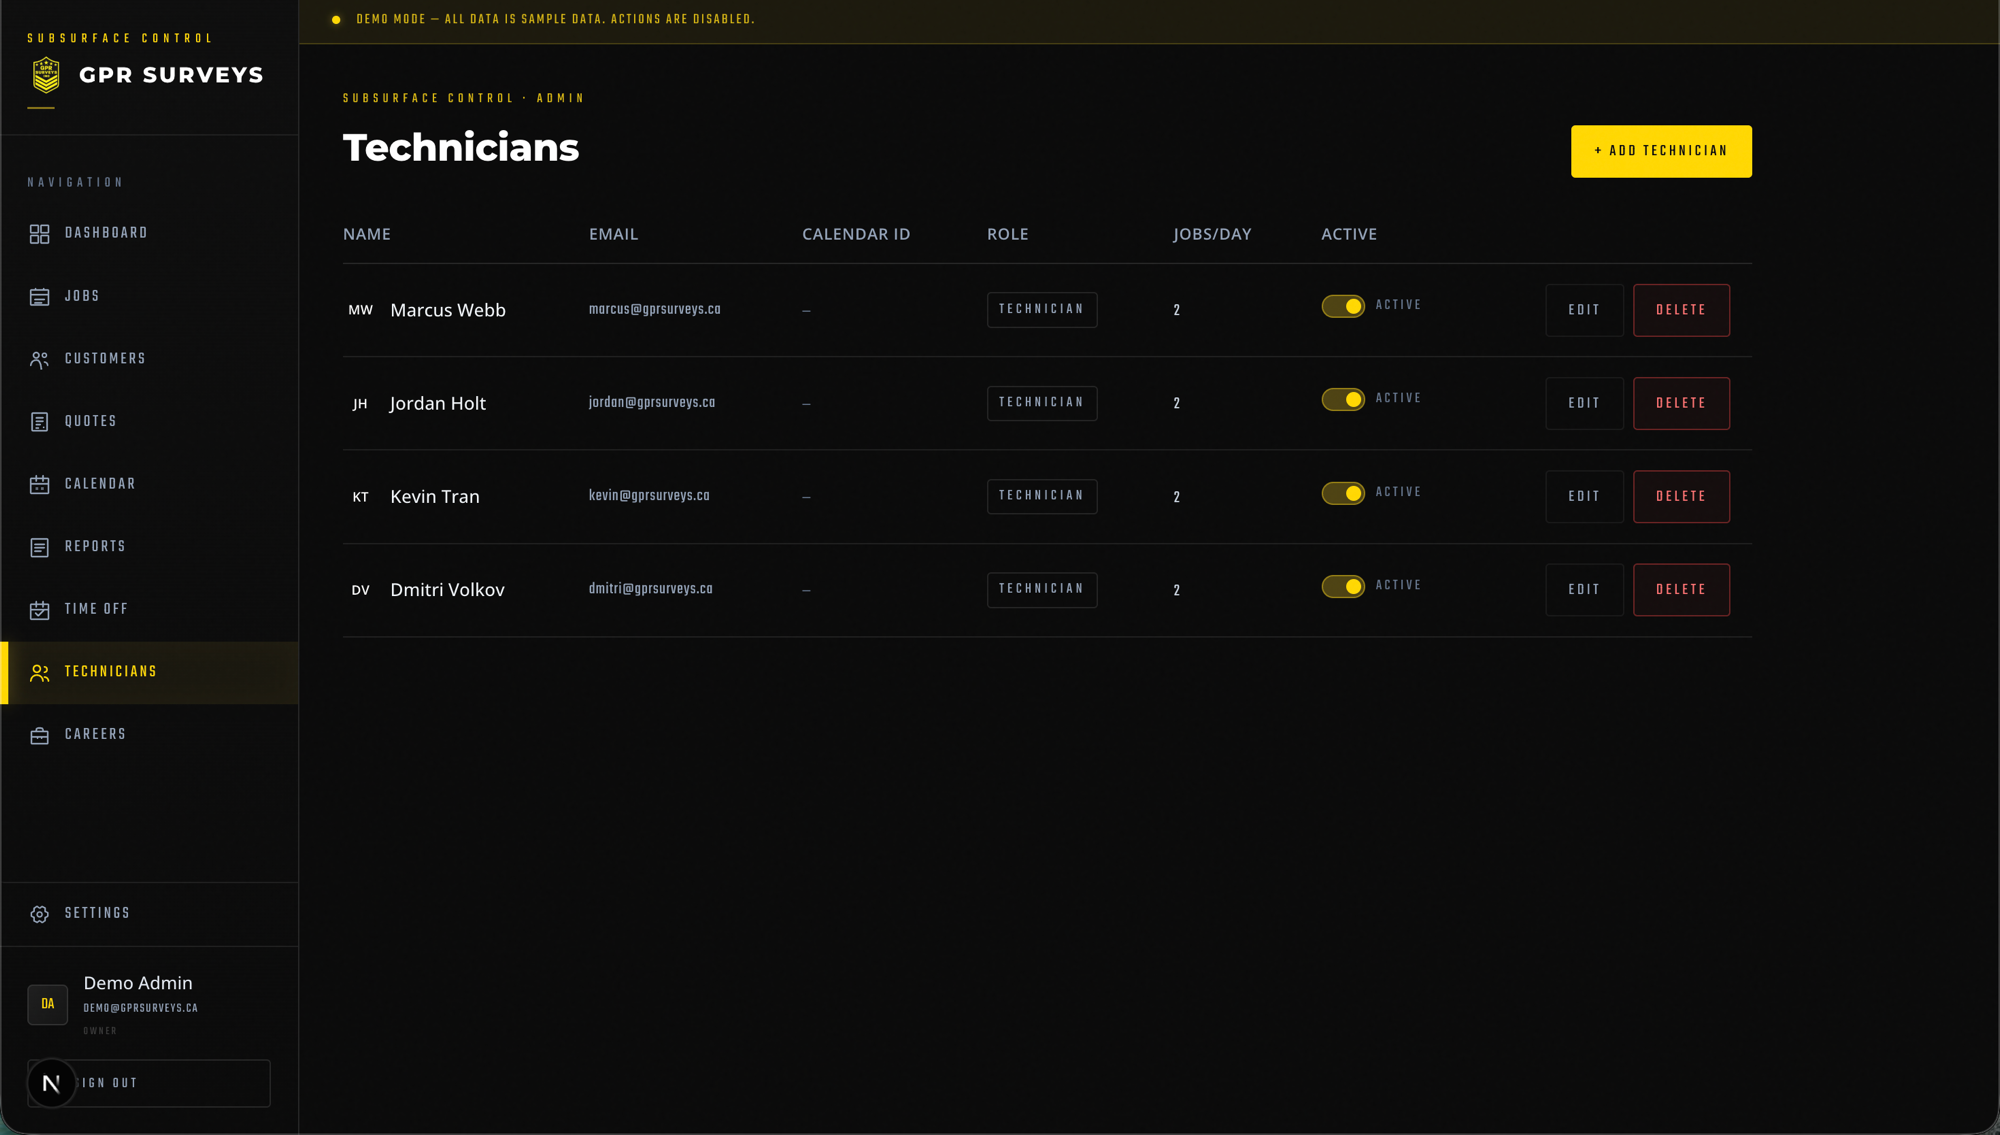
Task: Click the Sign Out button
Action: point(149,1083)
